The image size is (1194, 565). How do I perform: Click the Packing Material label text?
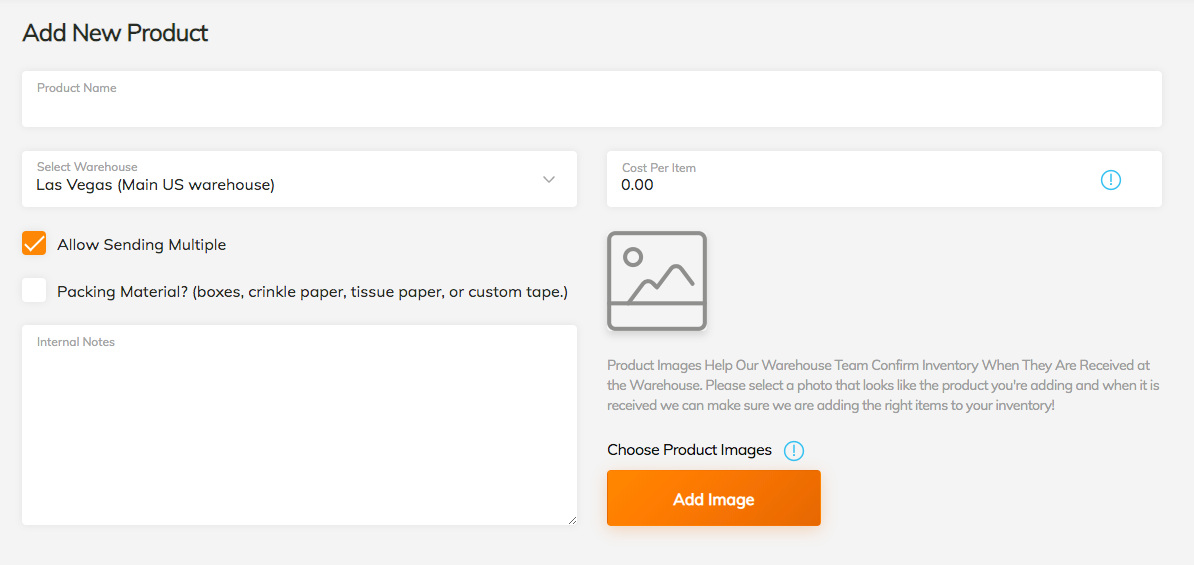pos(312,292)
